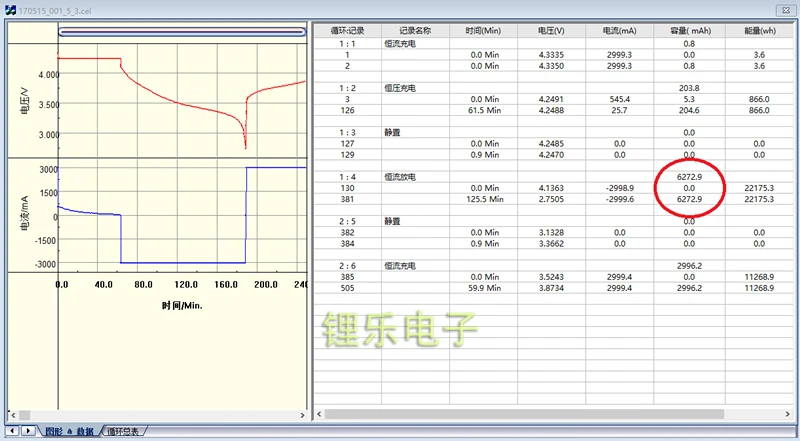The image size is (800, 441).
Task: Click the 时间/Min. axis label under the chart
Action: (182, 306)
